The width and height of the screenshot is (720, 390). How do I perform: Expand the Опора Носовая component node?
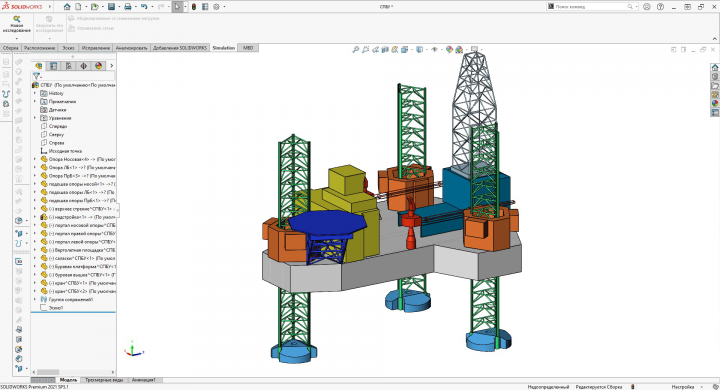tap(35, 159)
